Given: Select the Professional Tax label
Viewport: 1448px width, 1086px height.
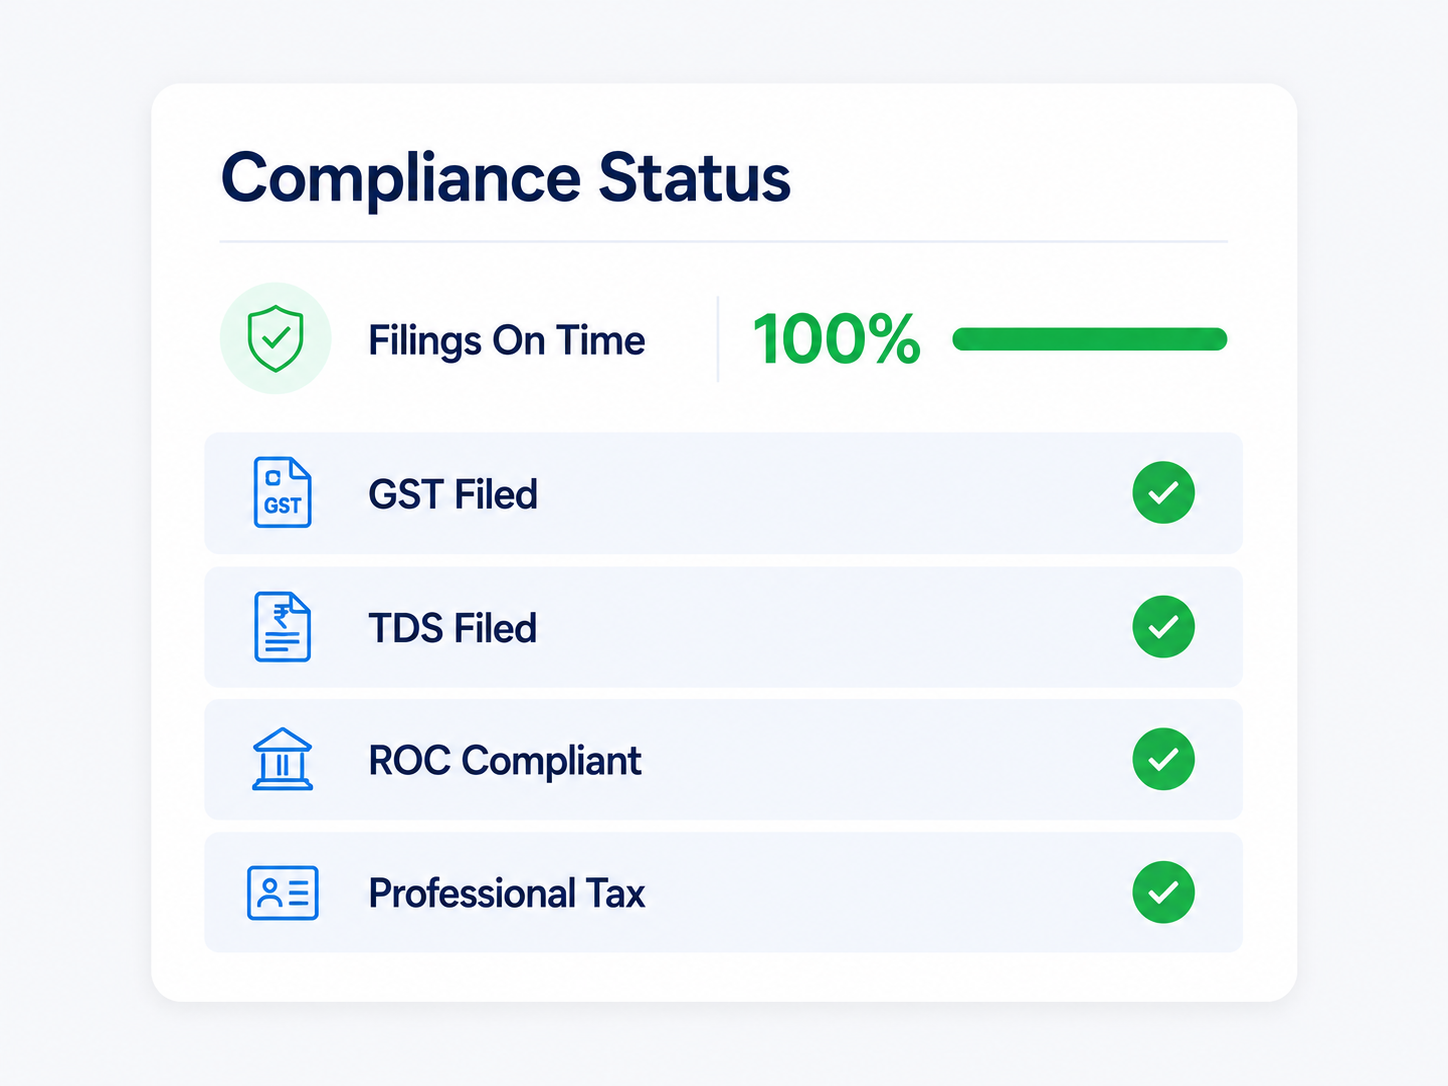Looking at the screenshot, I should (507, 893).
